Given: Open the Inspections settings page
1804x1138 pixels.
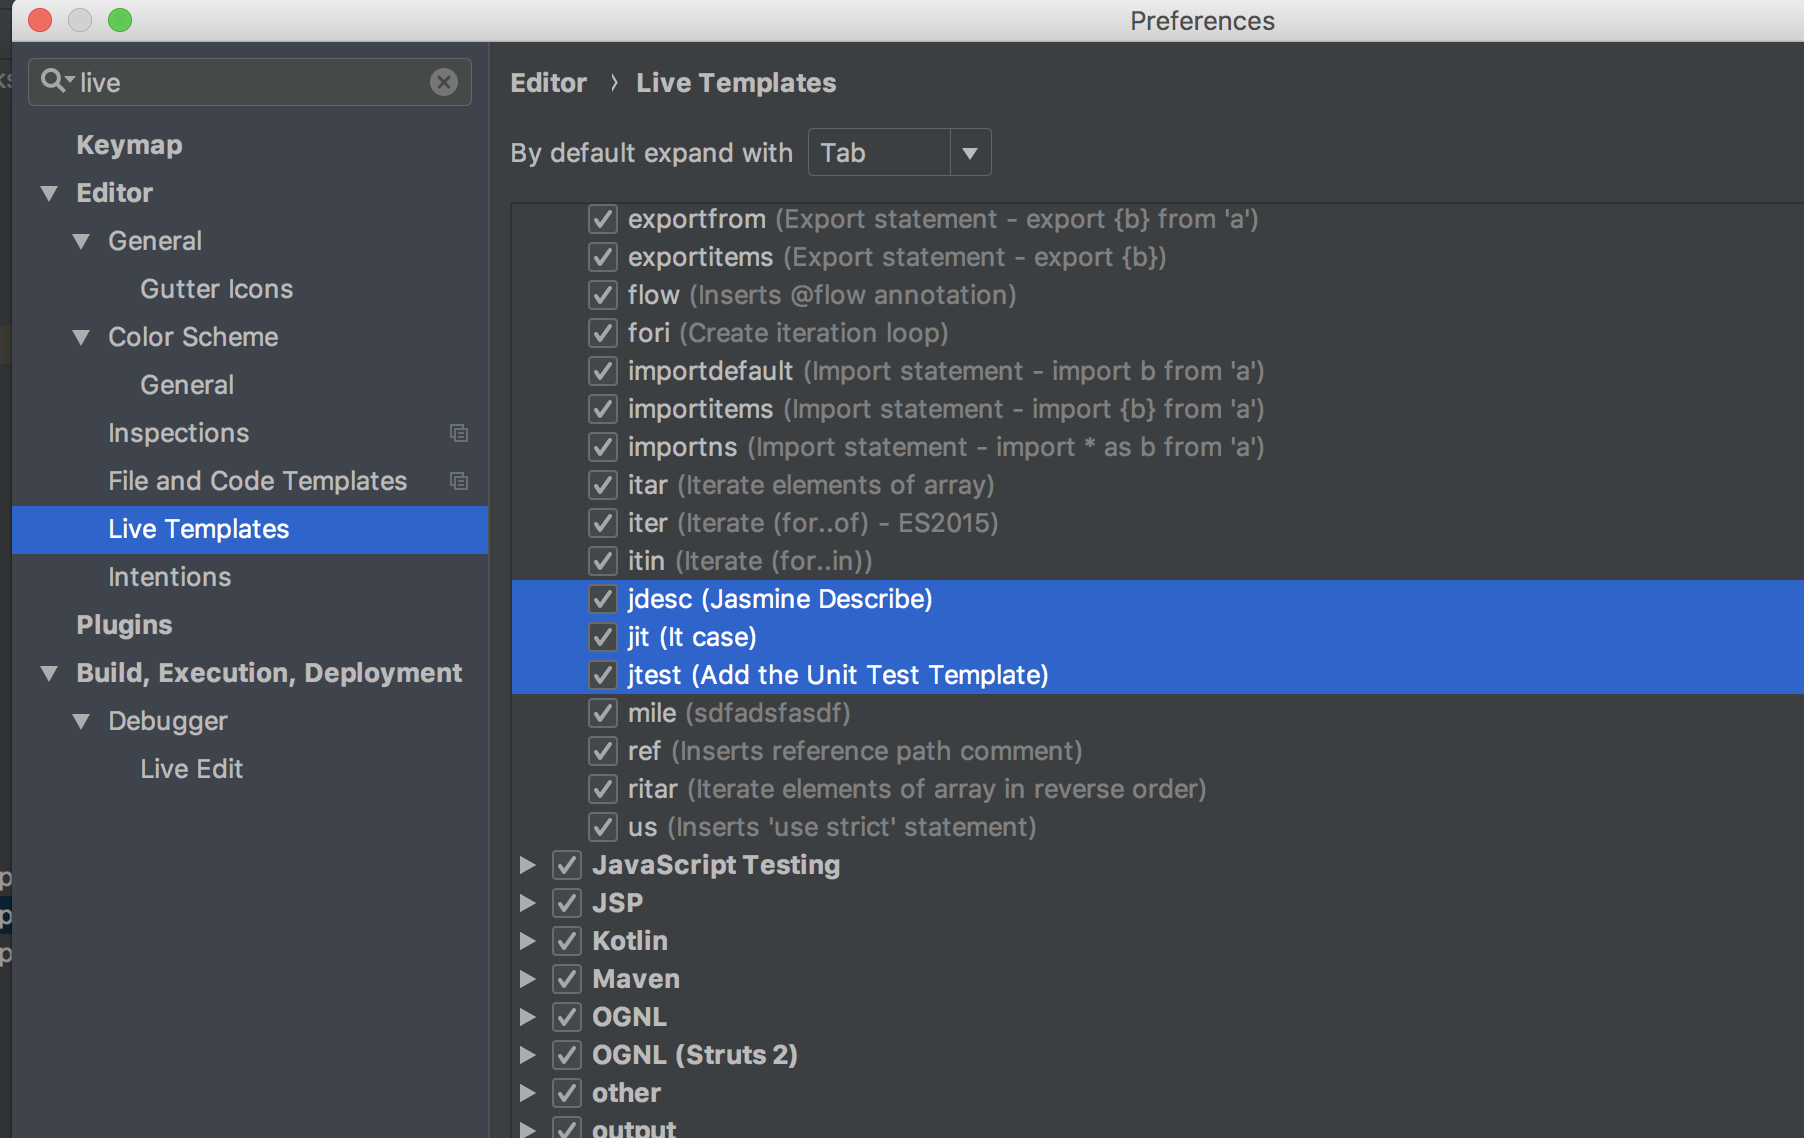Looking at the screenshot, I should [179, 433].
